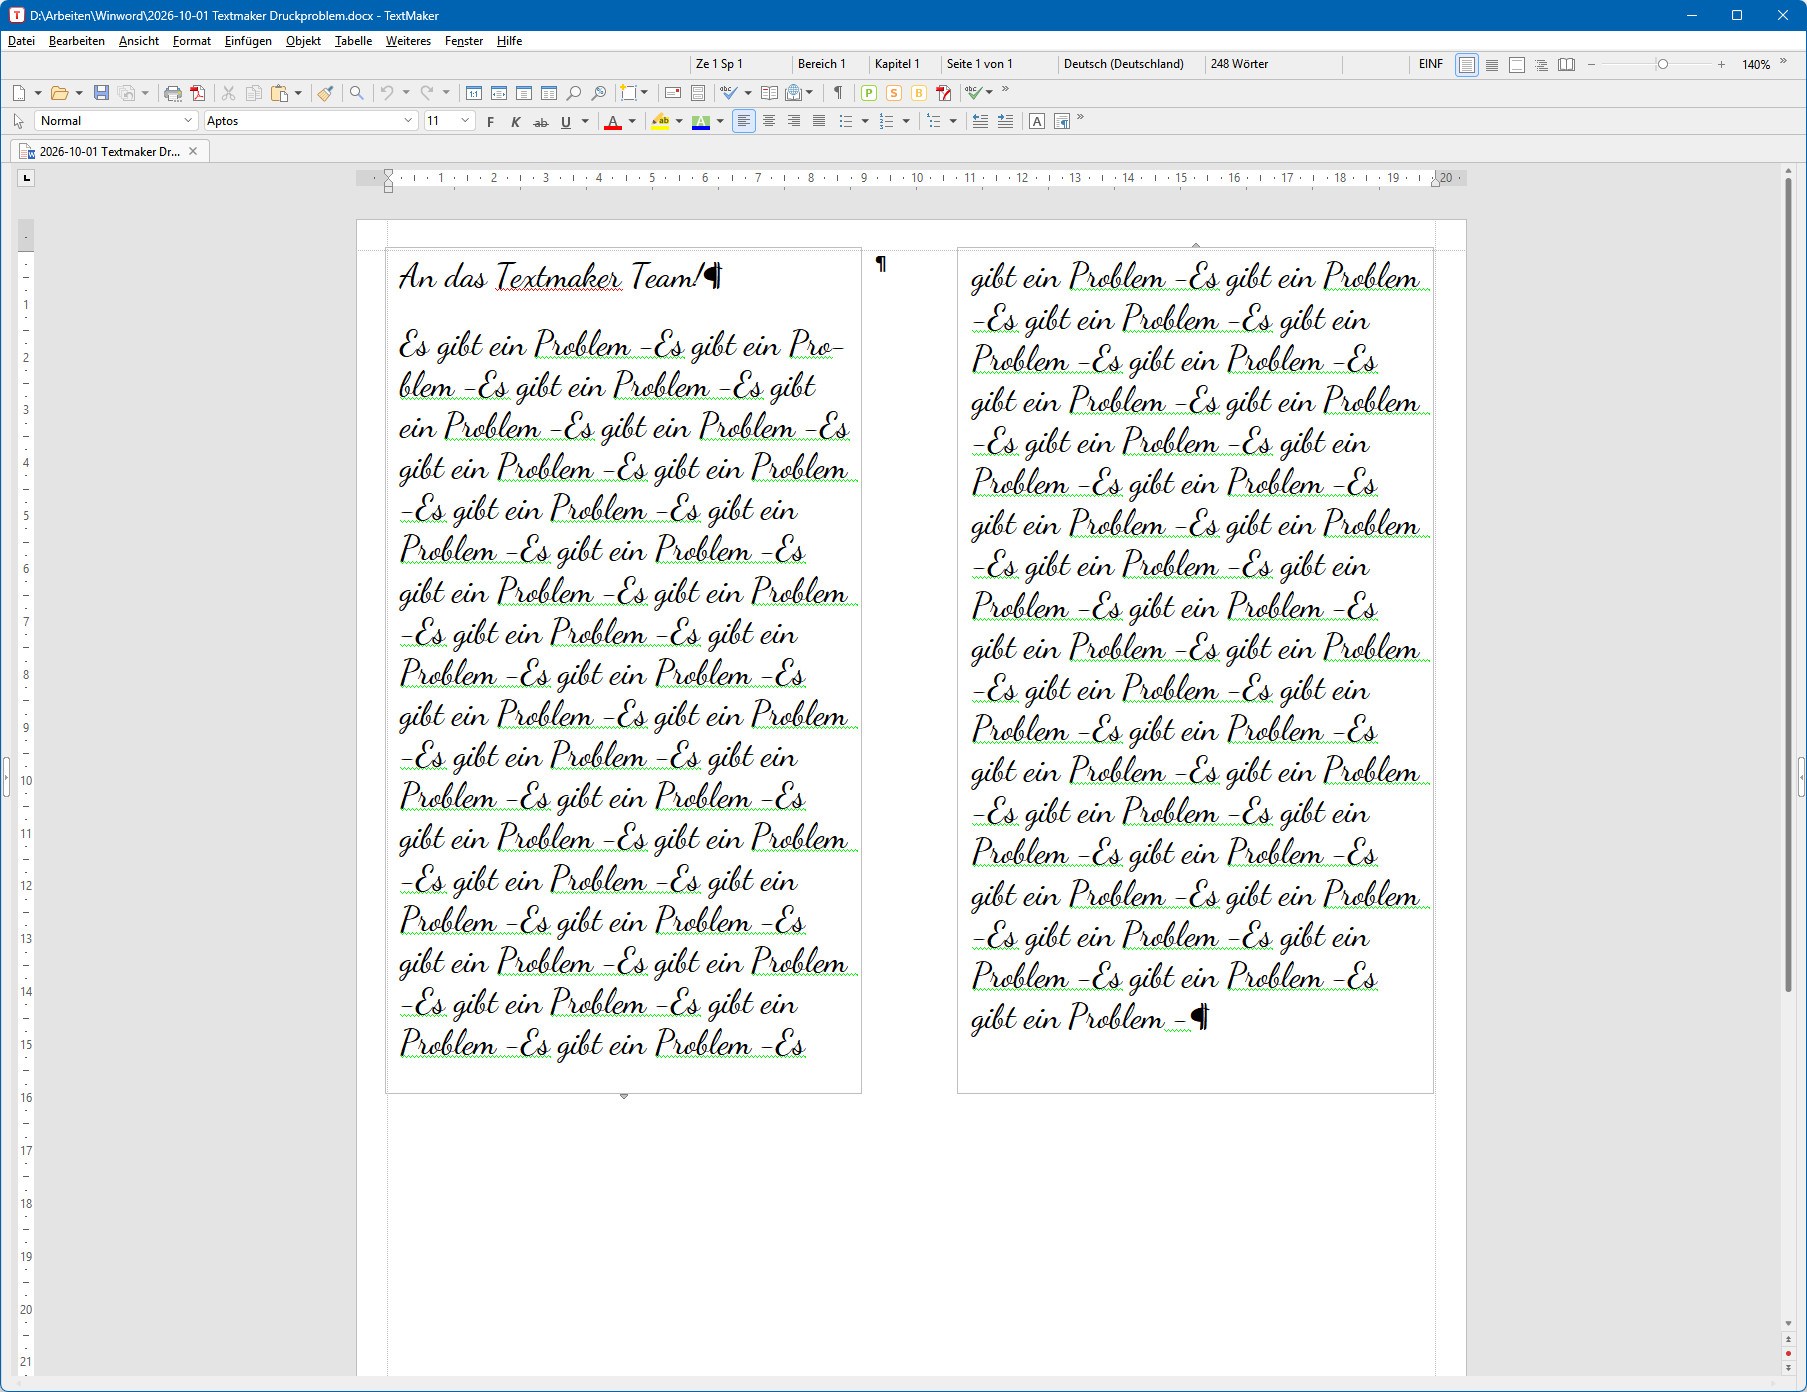
Task: Click the green P toolbar icon
Action: tap(869, 93)
